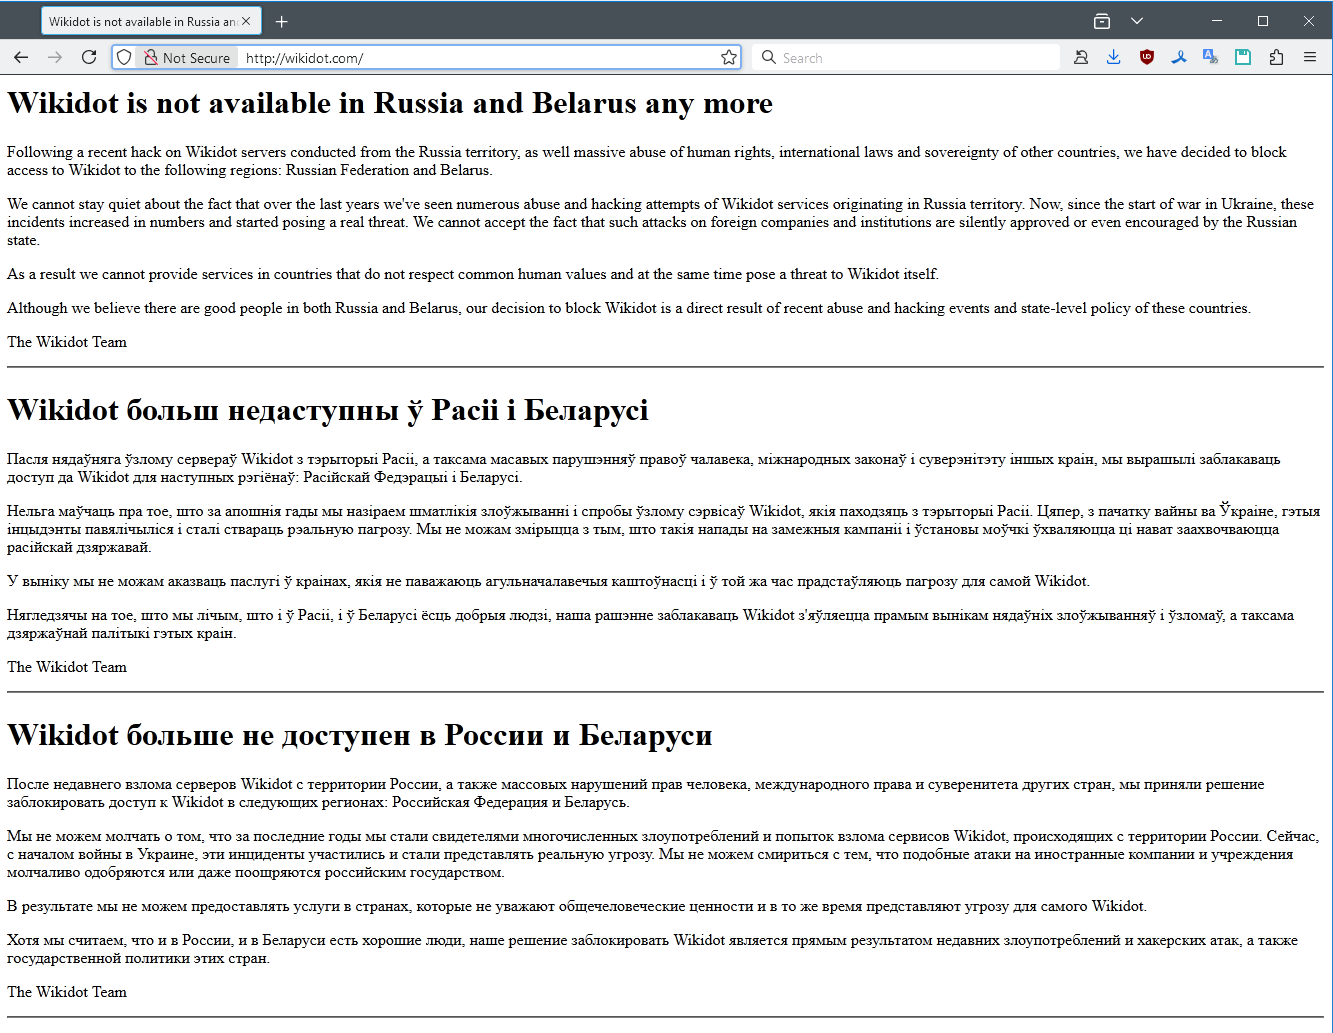Click 'The Wikidot Team' under the English section

pyautogui.click(x=67, y=342)
